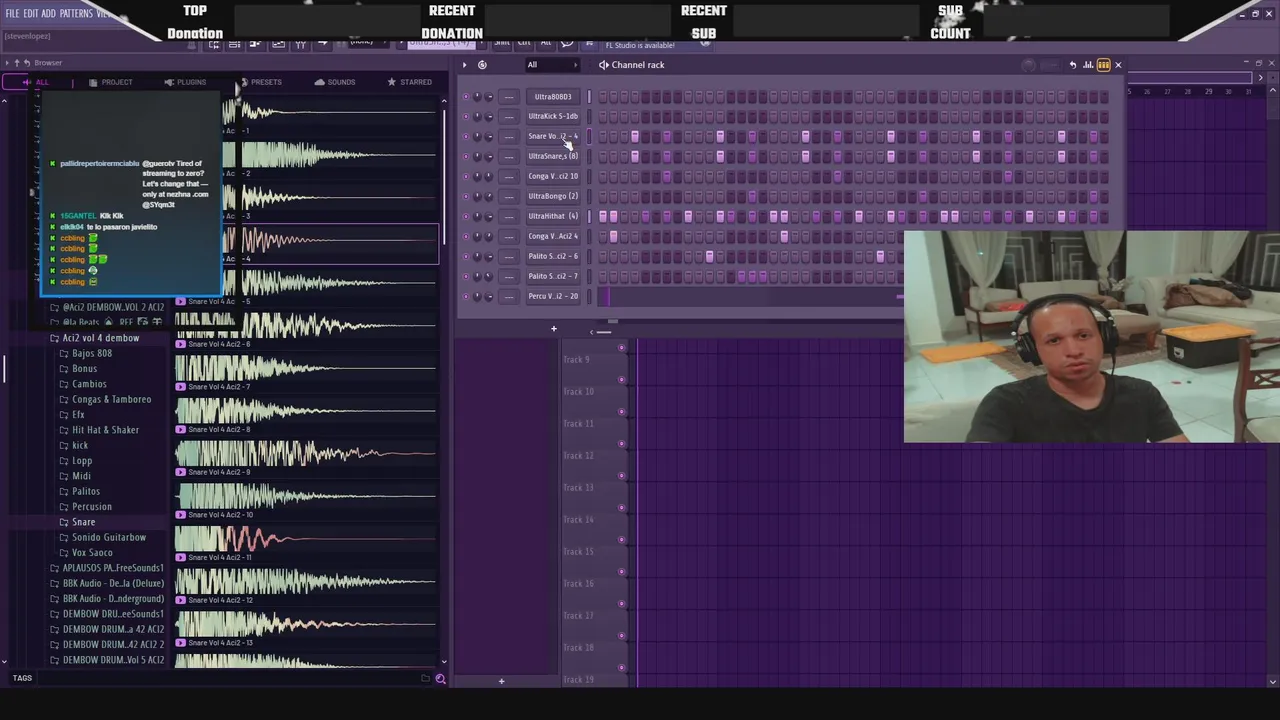Open the Bajos 808 folder
The height and width of the screenshot is (720, 1280).
pos(91,354)
